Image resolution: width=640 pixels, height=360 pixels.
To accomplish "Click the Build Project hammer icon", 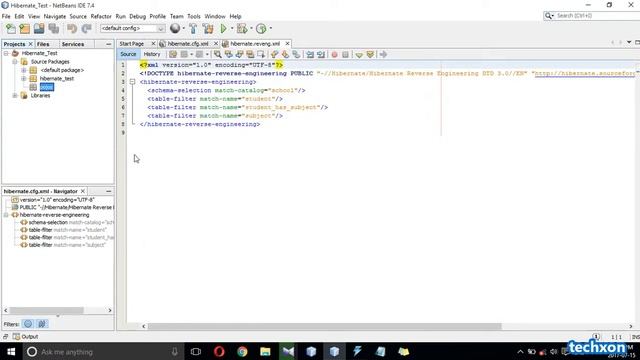I will [x=193, y=29].
